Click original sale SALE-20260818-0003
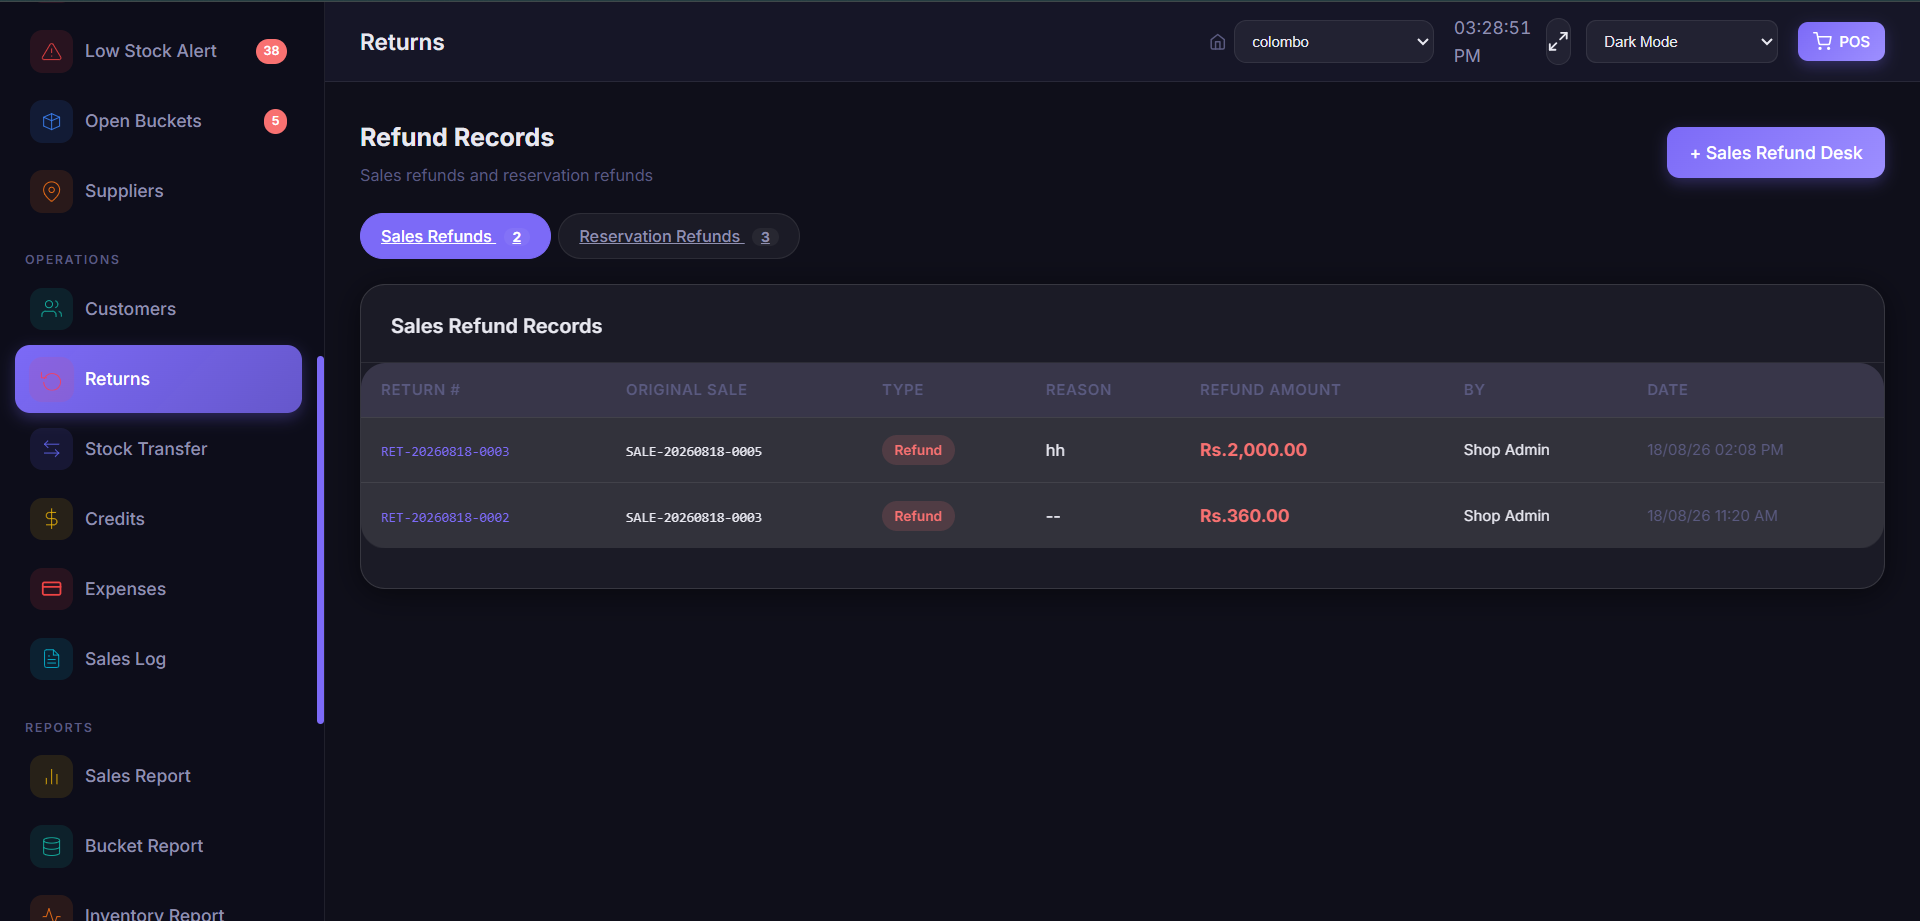 tap(694, 518)
